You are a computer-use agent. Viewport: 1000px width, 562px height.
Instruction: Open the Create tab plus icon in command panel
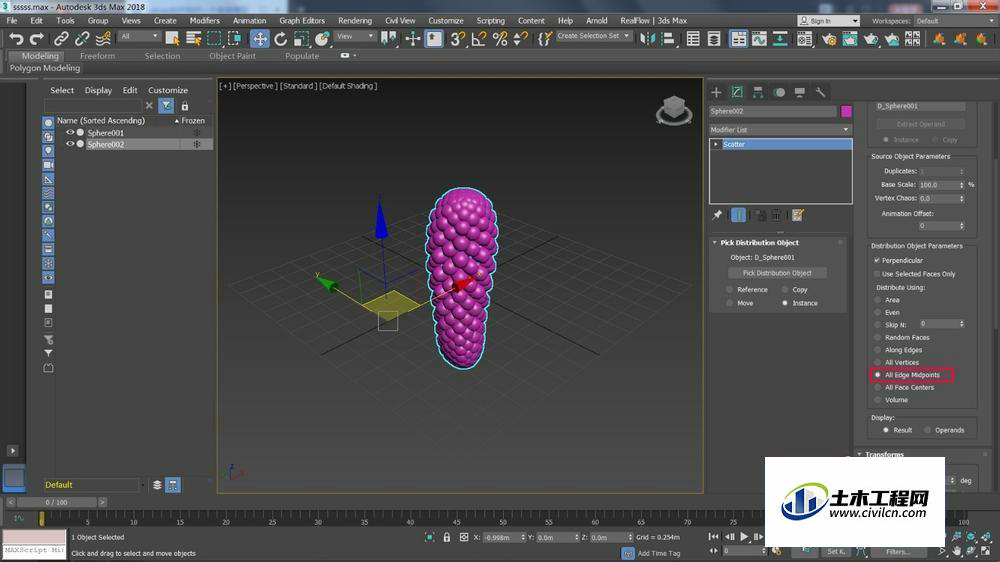point(716,92)
